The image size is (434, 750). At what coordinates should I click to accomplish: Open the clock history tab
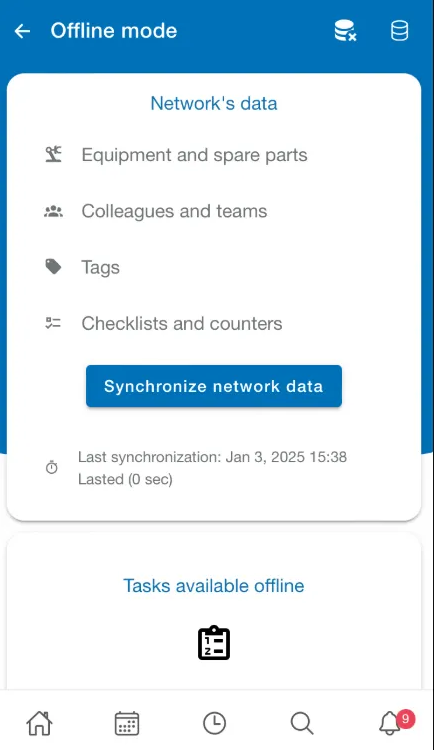click(x=214, y=723)
